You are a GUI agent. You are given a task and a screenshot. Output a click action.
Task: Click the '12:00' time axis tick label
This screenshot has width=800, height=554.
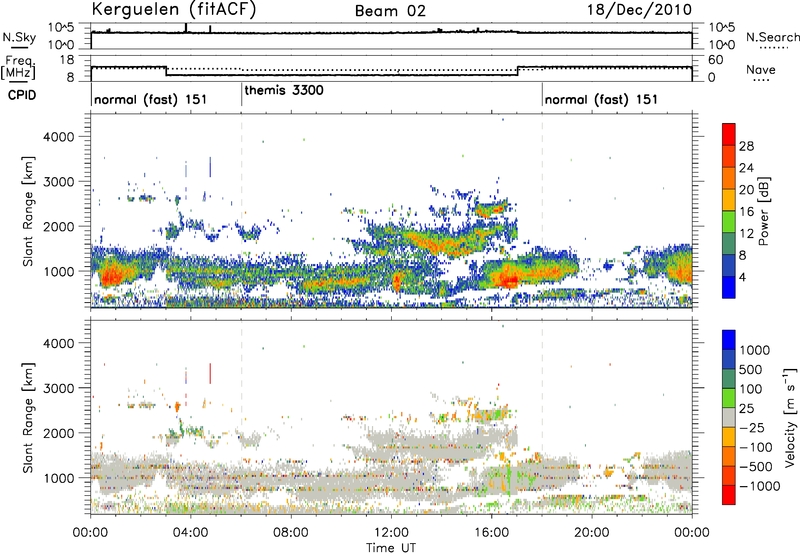click(391, 533)
